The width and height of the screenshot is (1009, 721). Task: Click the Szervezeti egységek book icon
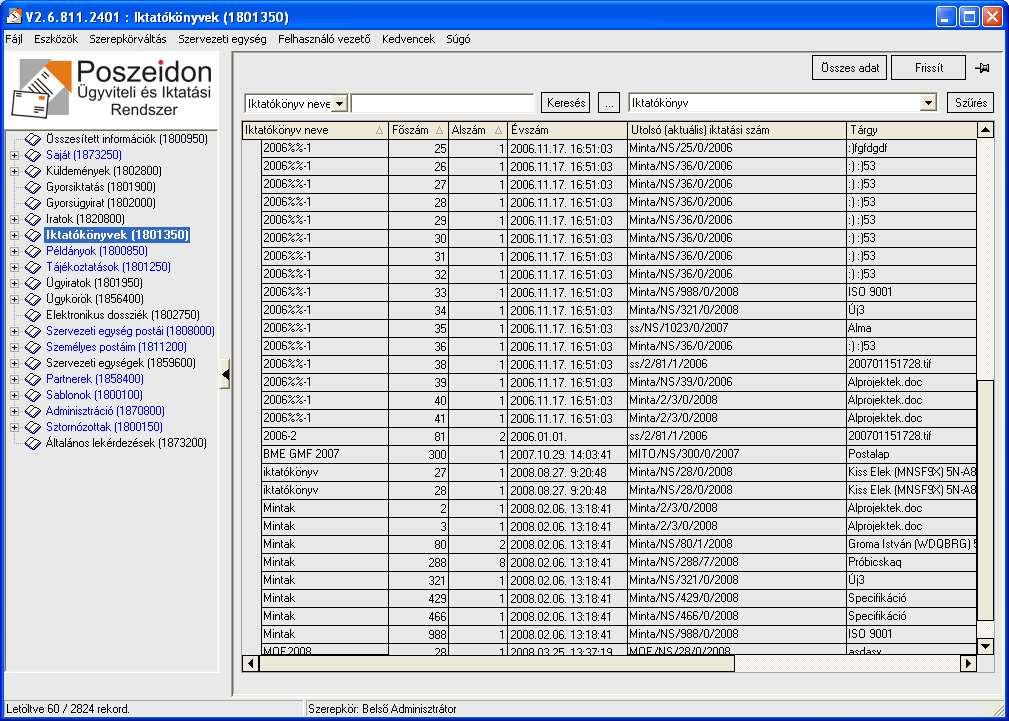33,363
